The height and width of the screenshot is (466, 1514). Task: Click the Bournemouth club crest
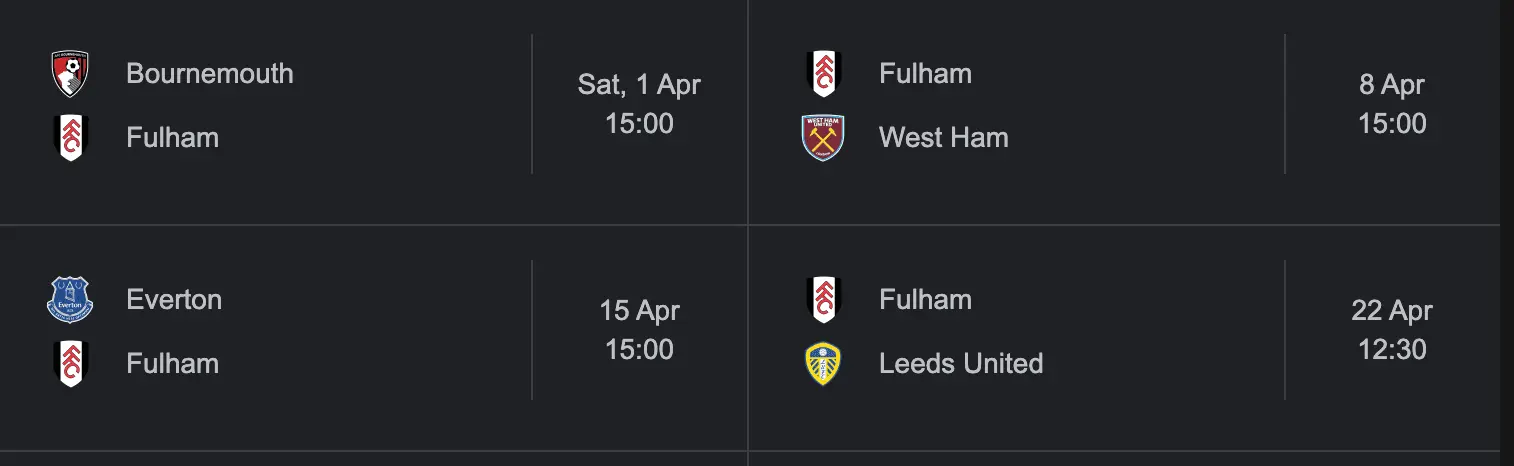71,74
